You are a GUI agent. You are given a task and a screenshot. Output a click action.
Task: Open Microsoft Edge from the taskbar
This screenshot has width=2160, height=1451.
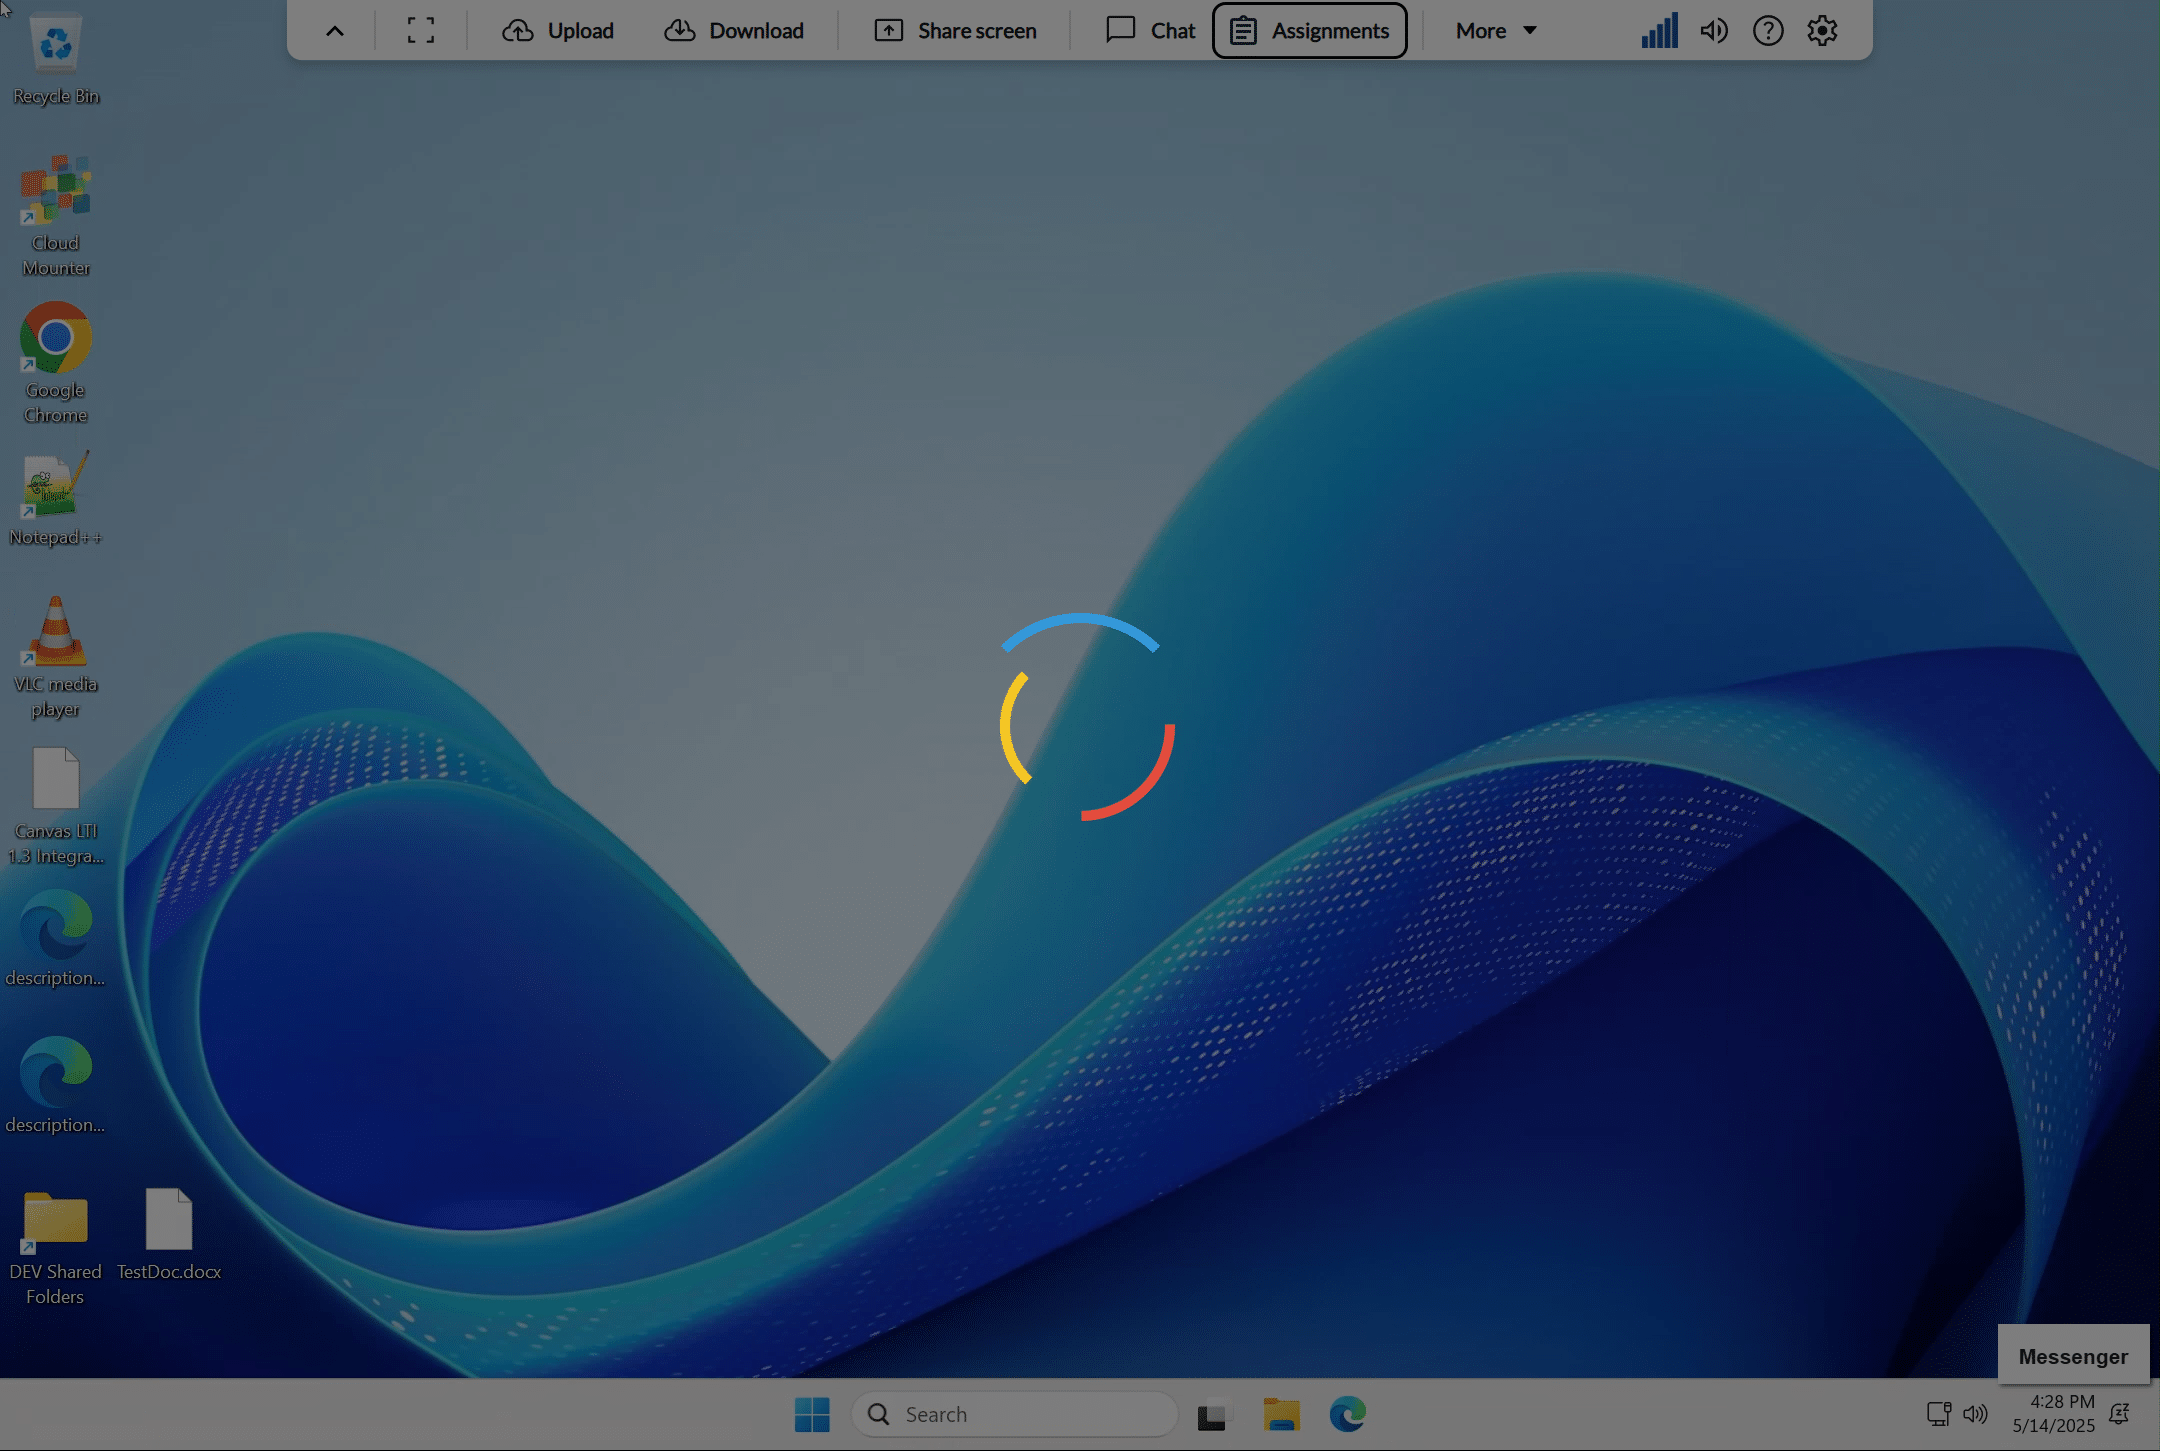1347,1414
